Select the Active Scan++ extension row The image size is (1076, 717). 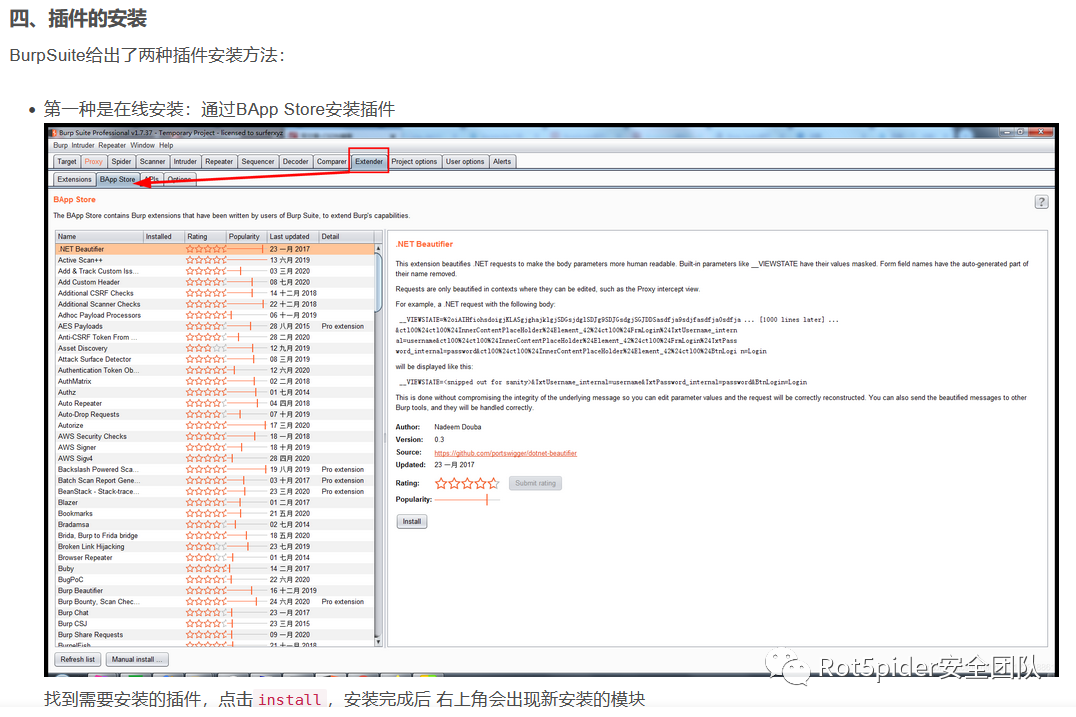coord(215,260)
